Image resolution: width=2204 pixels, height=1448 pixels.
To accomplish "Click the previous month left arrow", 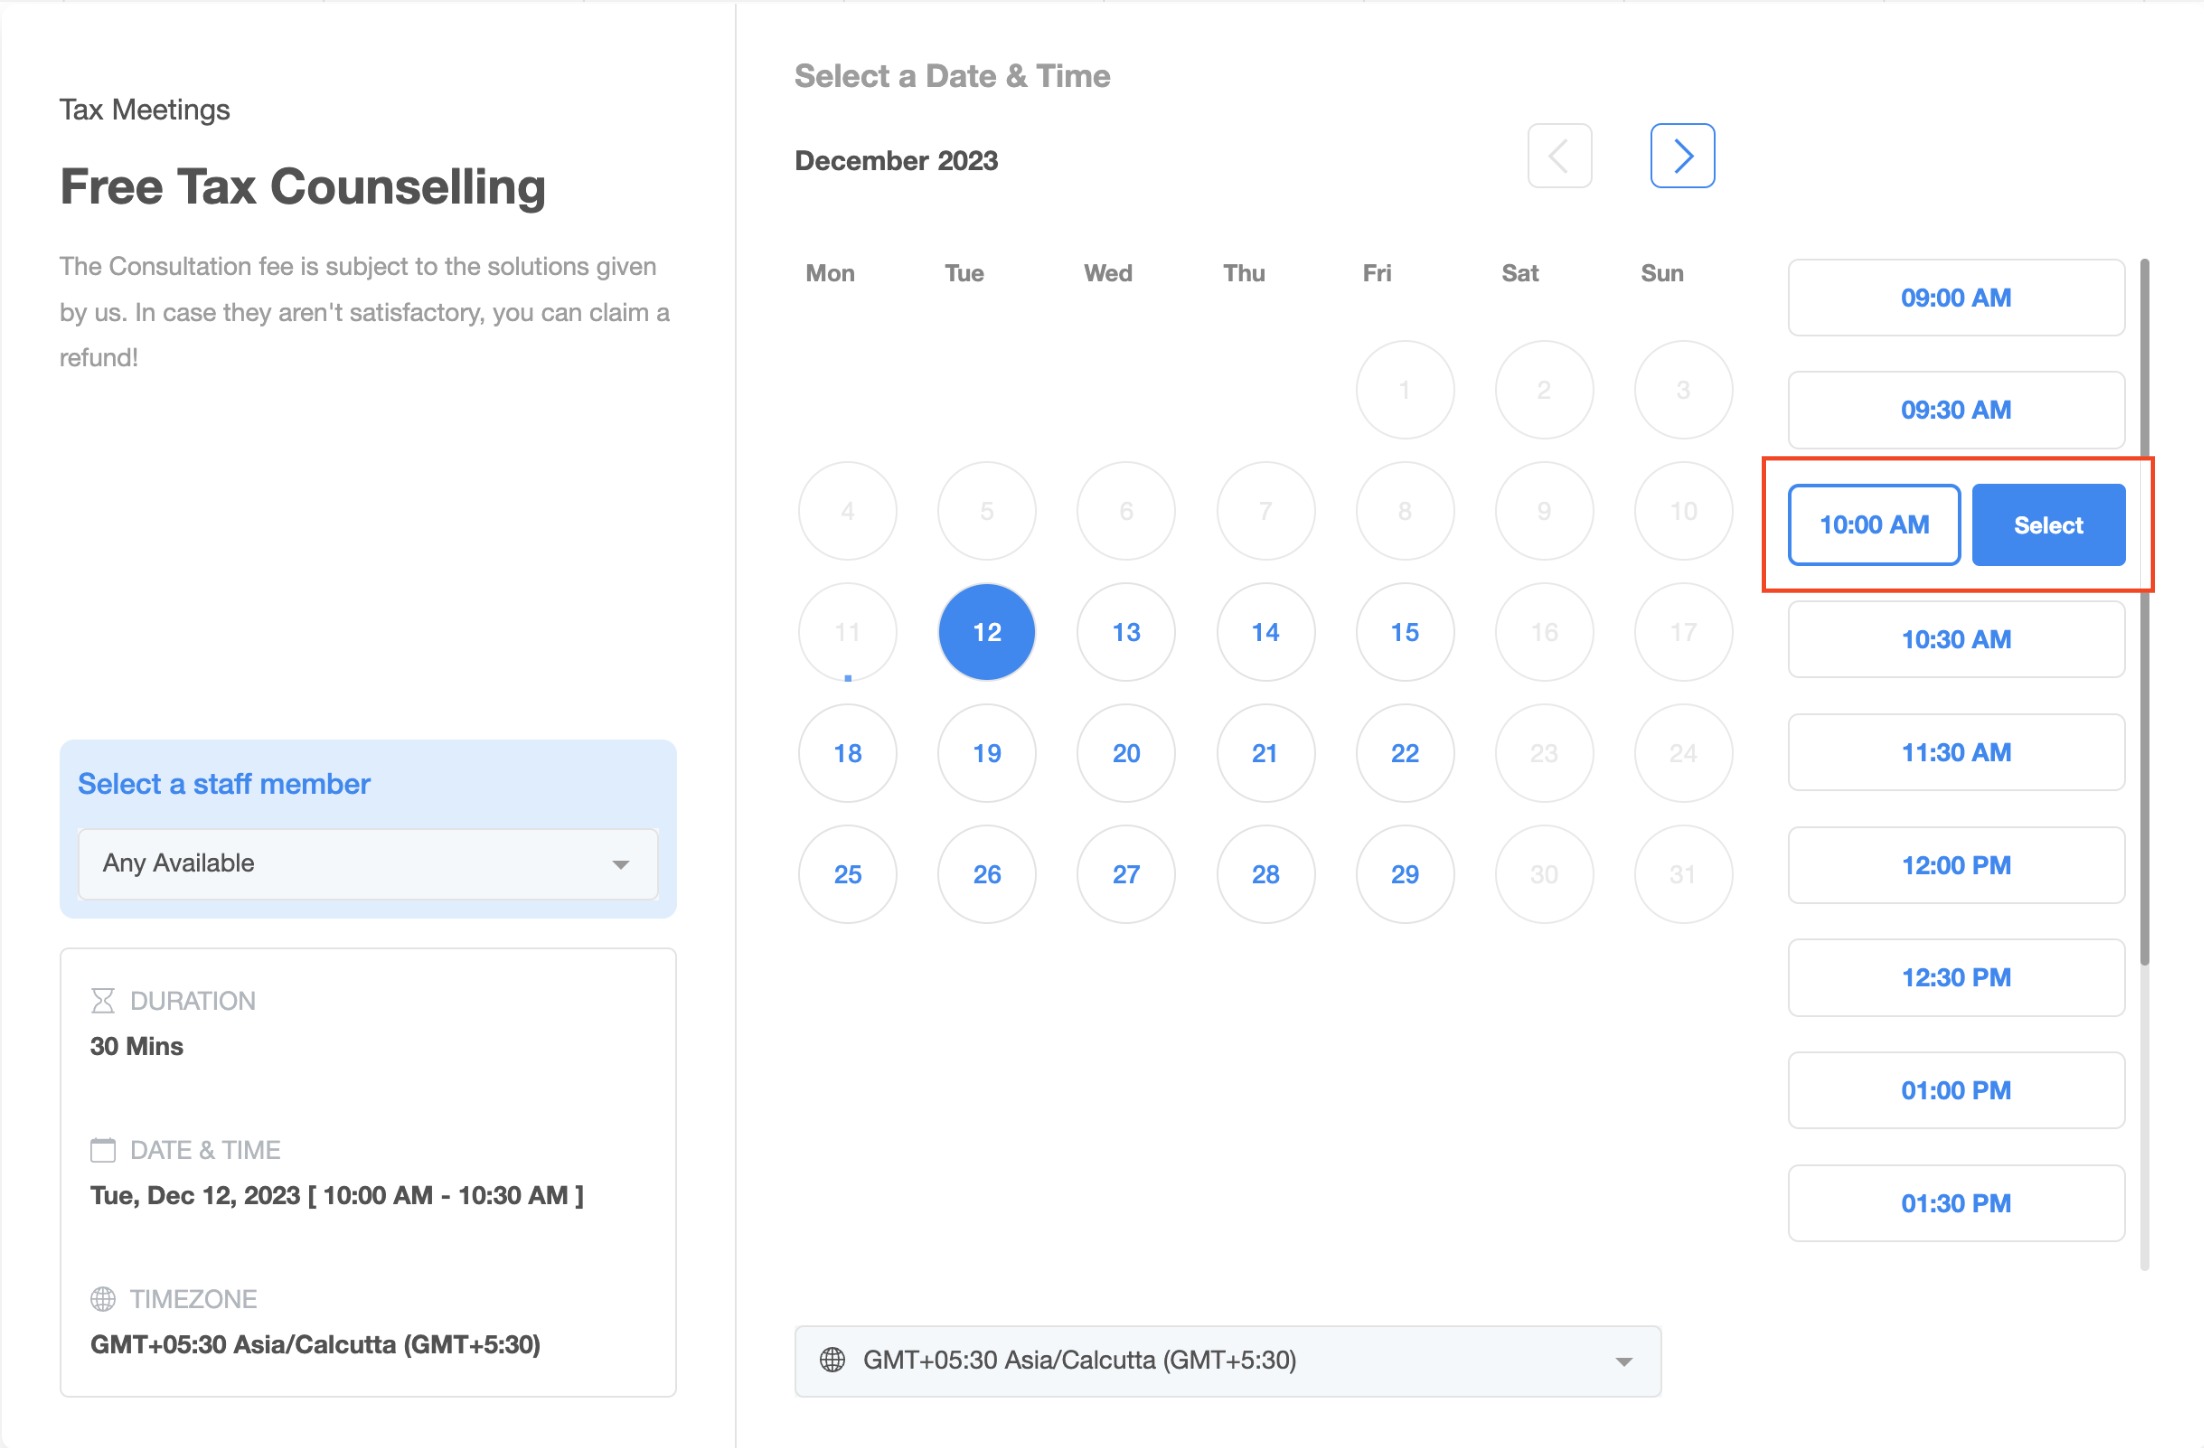I will click(1559, 156).
